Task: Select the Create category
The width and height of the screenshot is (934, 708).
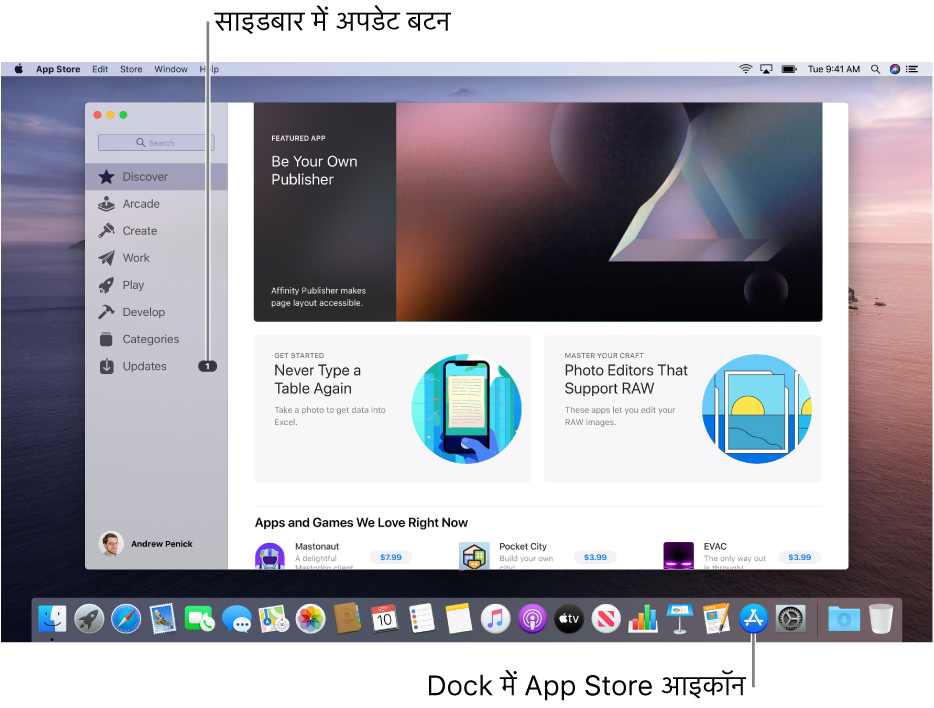Action: pos(156,230)
